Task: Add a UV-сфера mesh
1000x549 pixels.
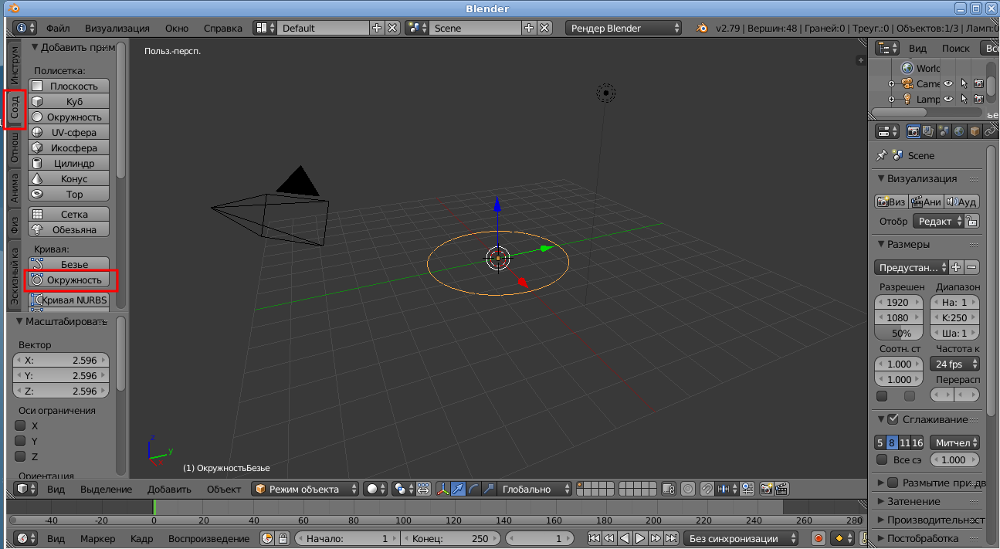Action: point(69,133)
